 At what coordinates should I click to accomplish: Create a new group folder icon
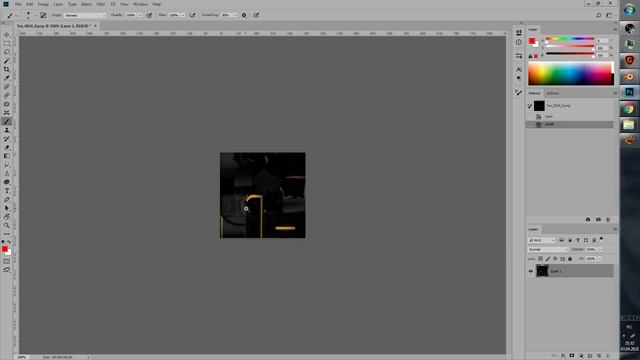click(x=590, y=356)
